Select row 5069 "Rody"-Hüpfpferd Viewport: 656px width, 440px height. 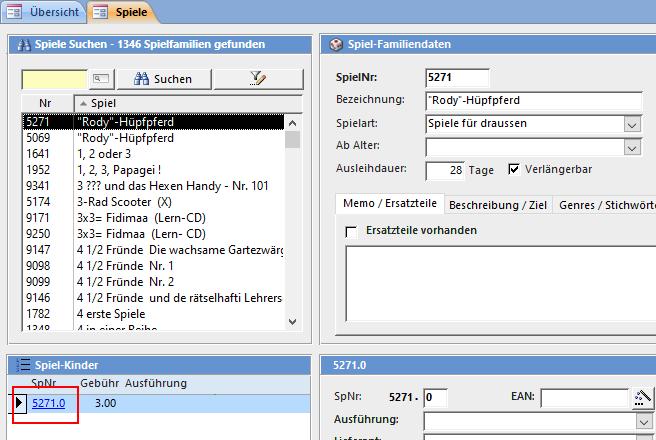[x=154, y=138]
